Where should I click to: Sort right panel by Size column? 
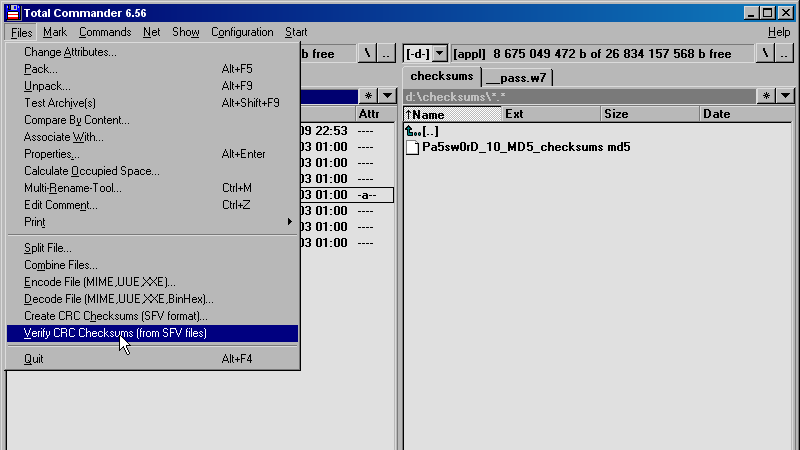[650, 114]
